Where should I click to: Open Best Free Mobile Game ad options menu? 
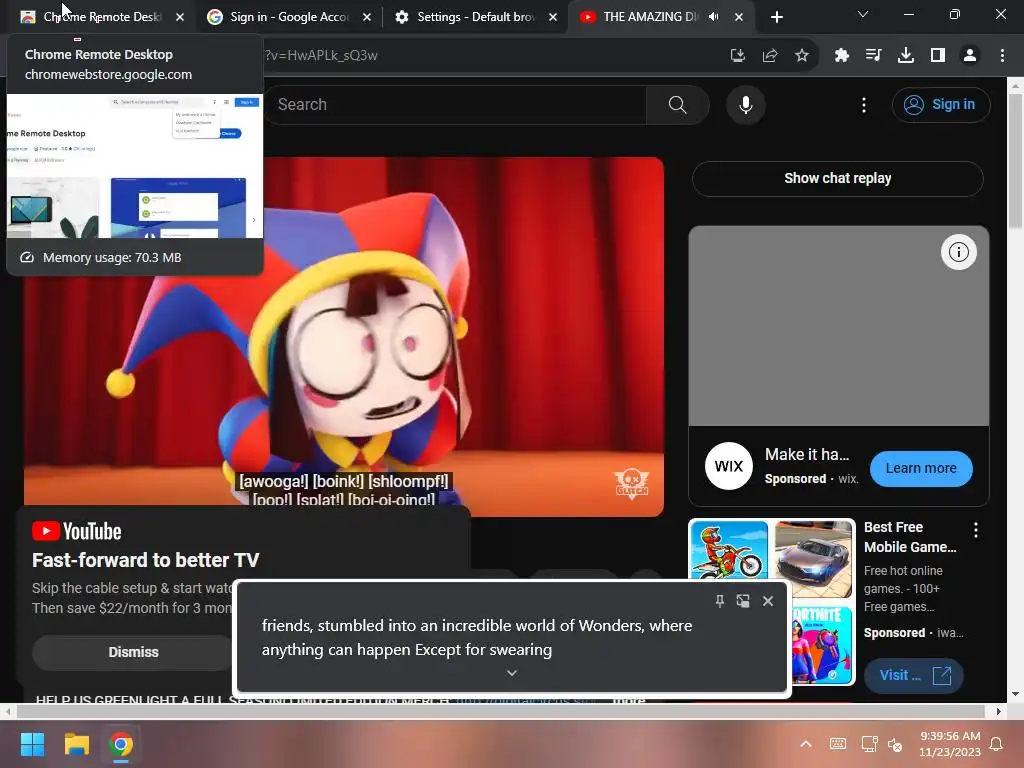click(x=976, y=530)
